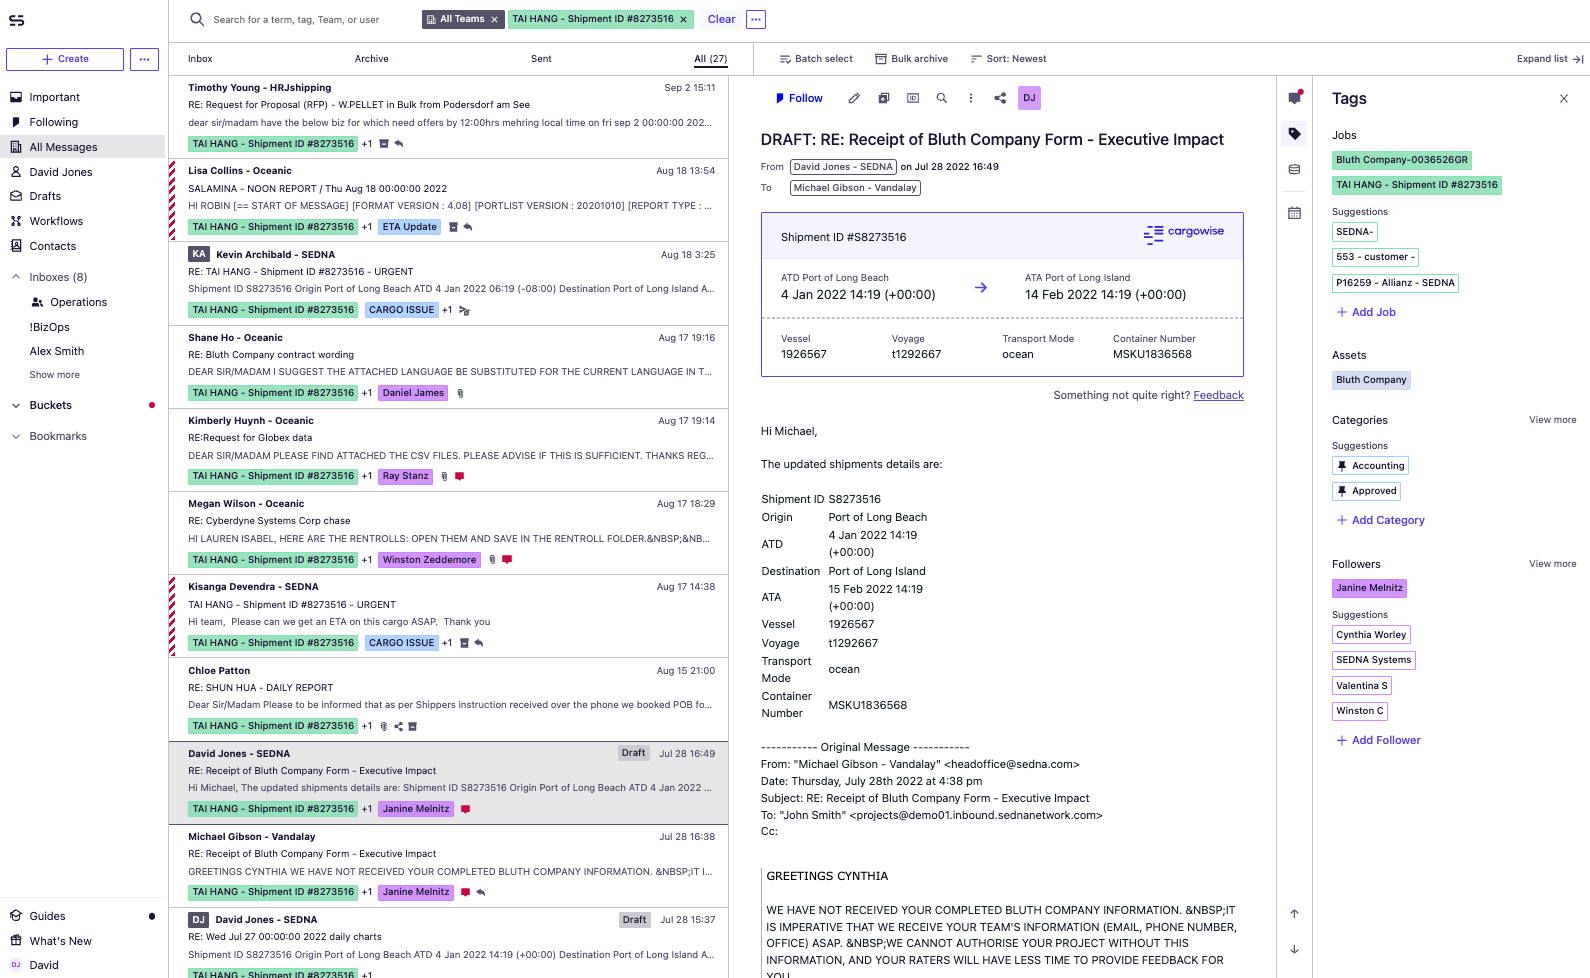Viewport: 1590px width, 978px height.
Task: Click the share icon in message toolbar
Action: (1000, 98)
